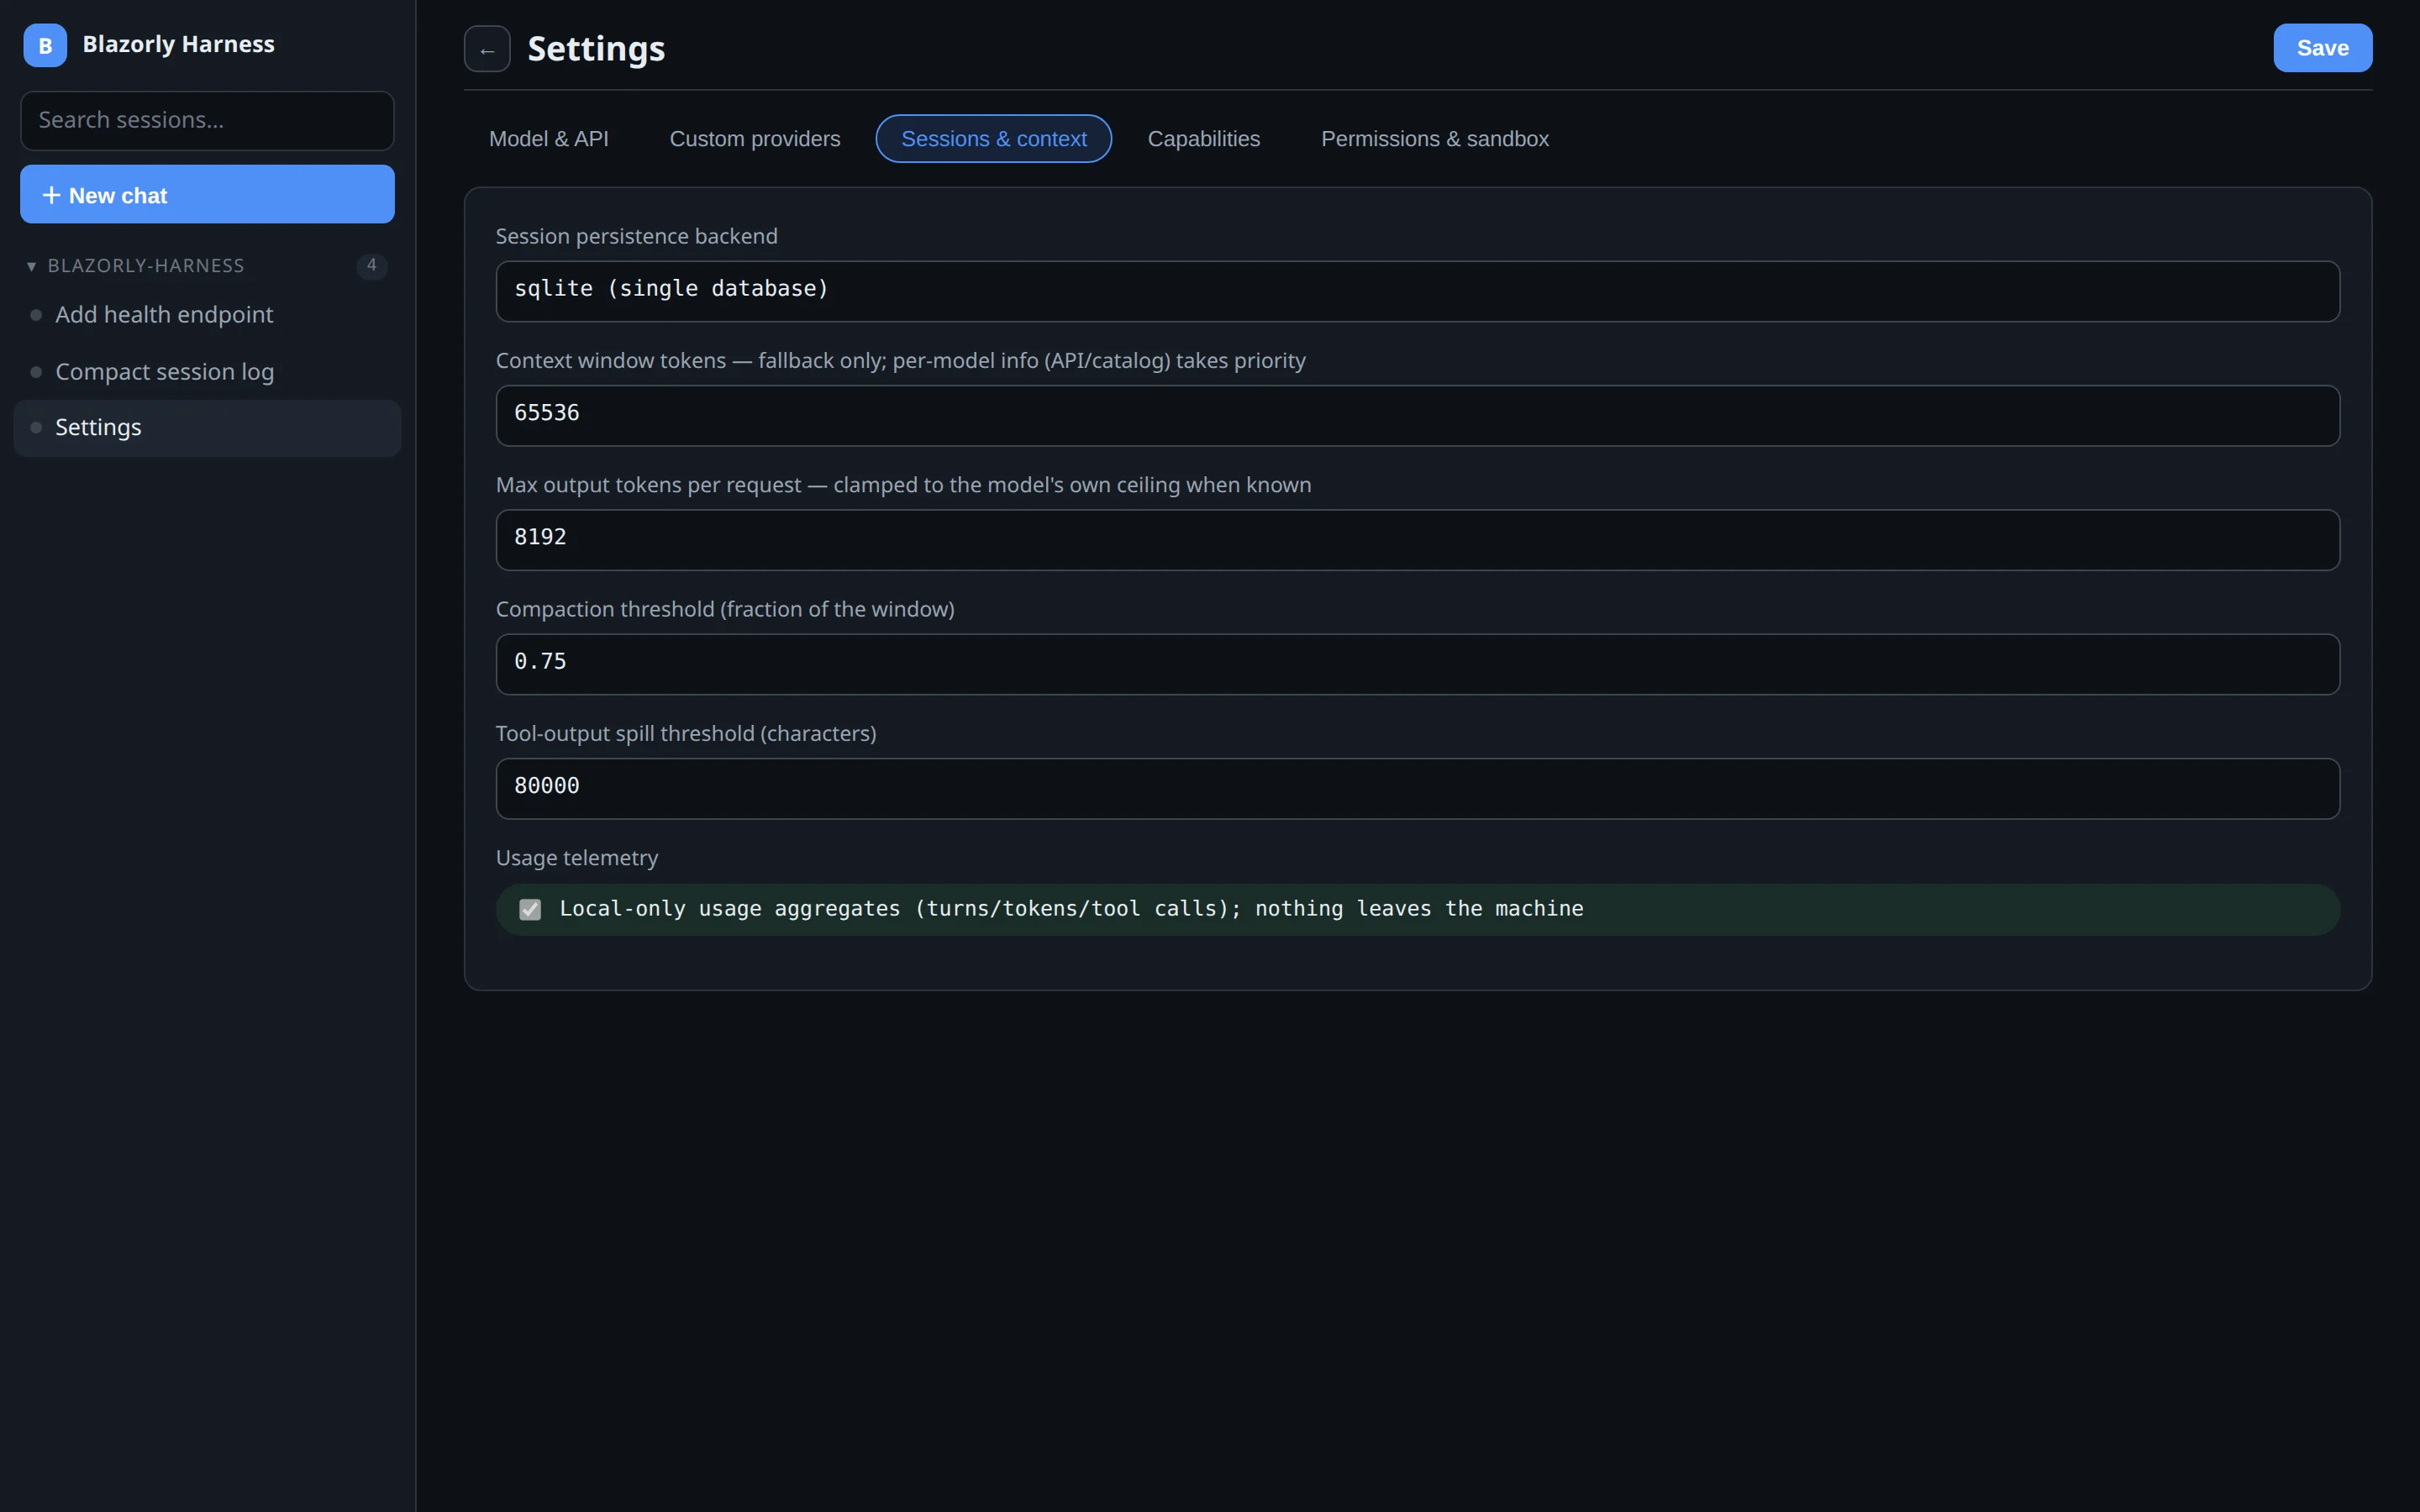Select the Settings session in sidebar
The width and height of the screenshot is (2420, 1512).
207,428
